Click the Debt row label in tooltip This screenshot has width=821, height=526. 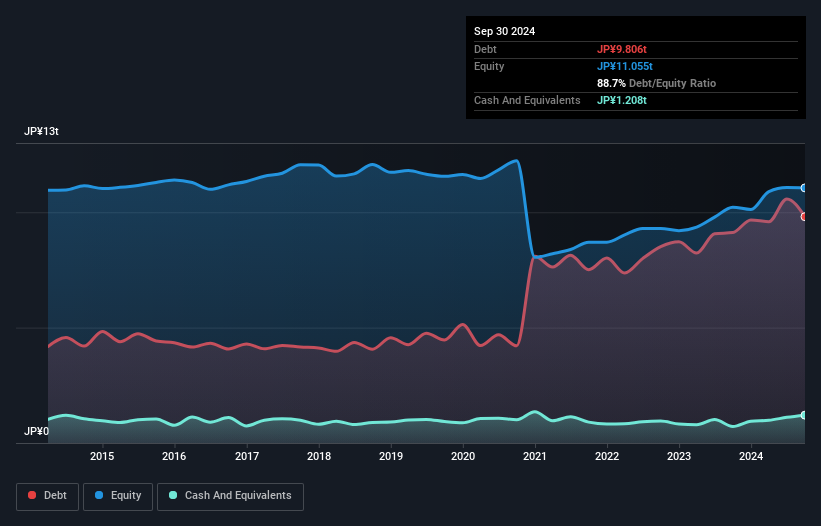pyautogui.click(x=485, y=49)
